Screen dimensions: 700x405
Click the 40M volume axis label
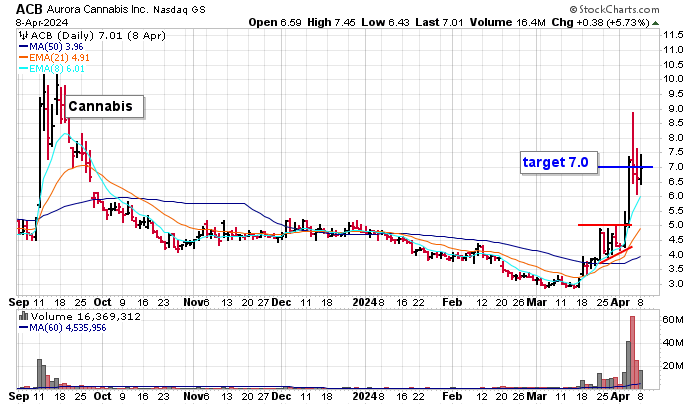coord(673,342)
